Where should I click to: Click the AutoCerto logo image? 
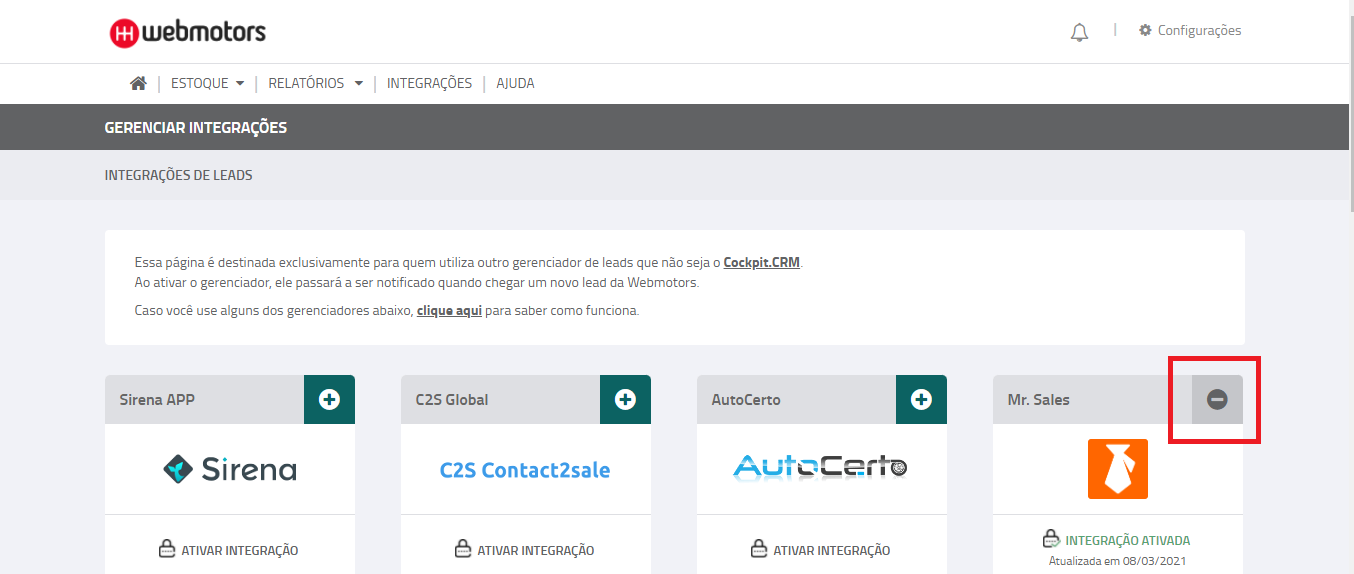(x=821, y=467)
